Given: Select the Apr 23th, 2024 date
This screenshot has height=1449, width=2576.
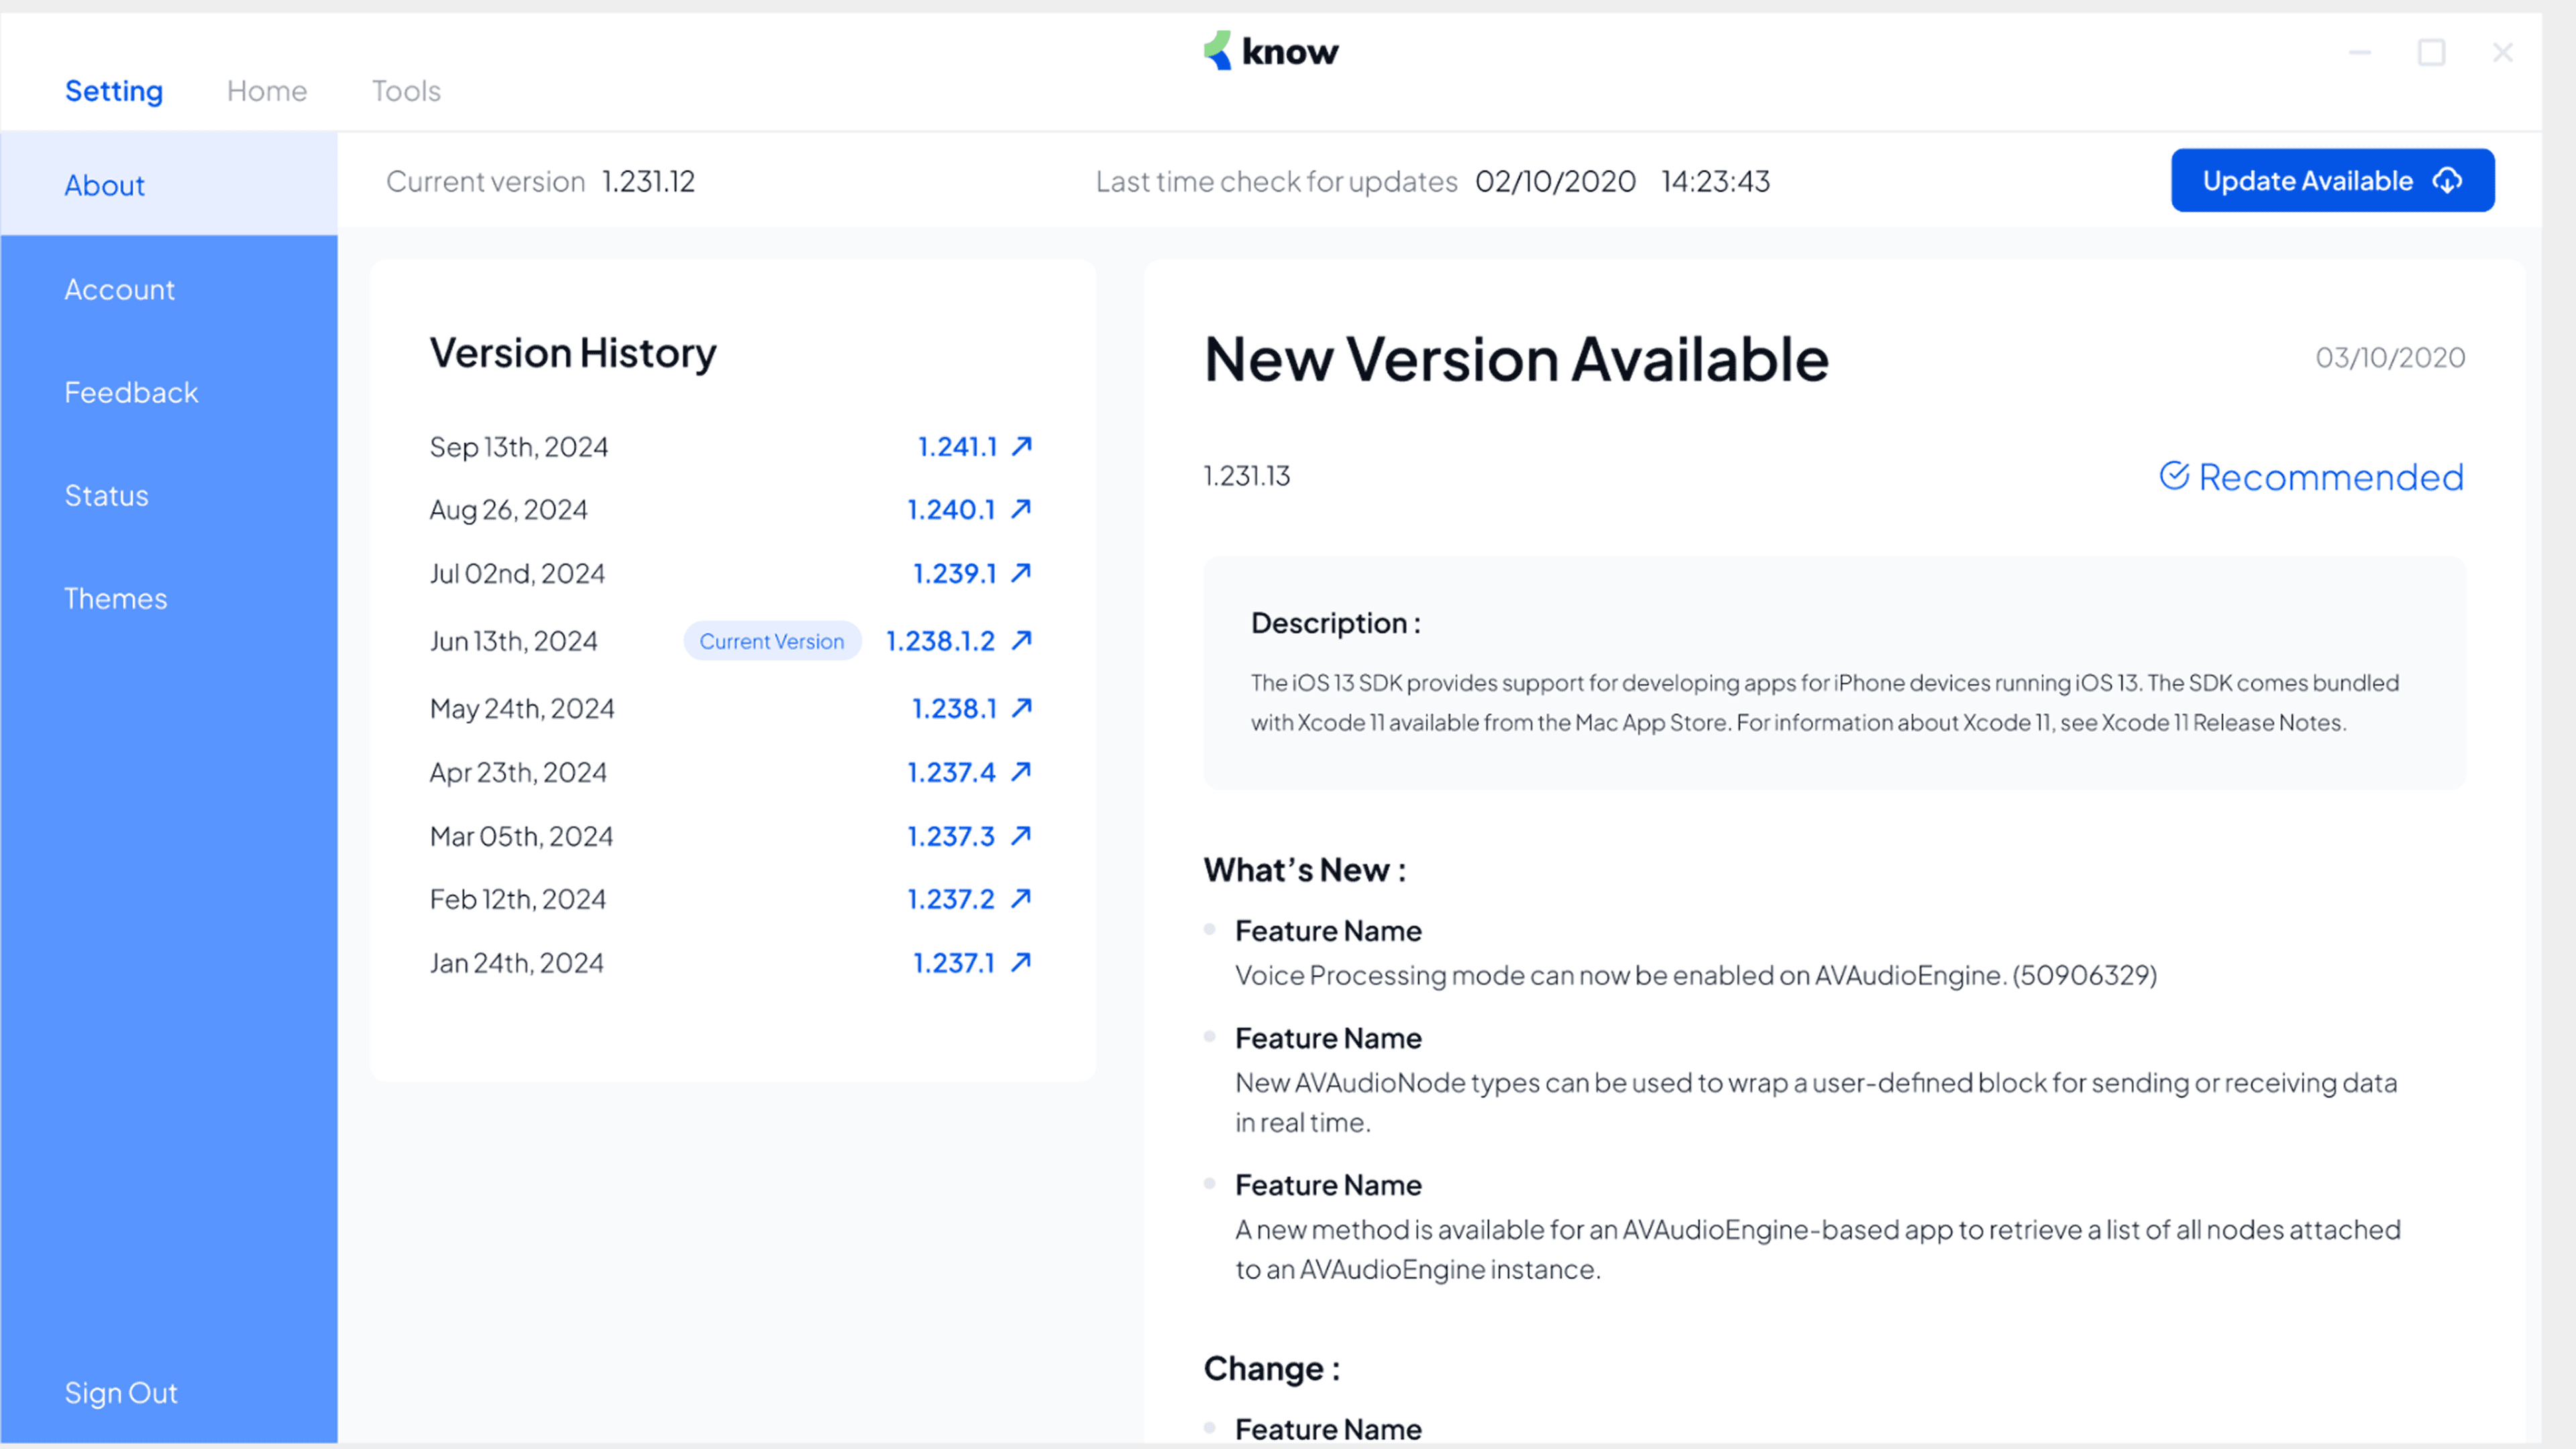Looking at the screenshot, I should click(x=518, y=773).
